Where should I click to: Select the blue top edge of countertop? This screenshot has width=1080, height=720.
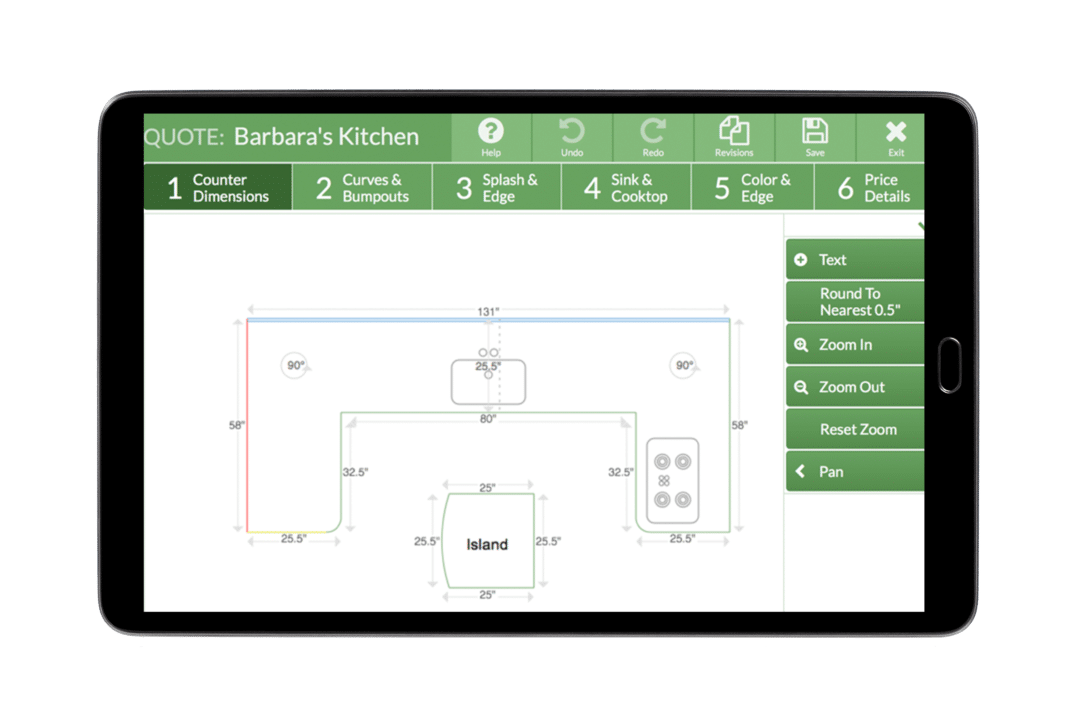[x=488, y=320]
